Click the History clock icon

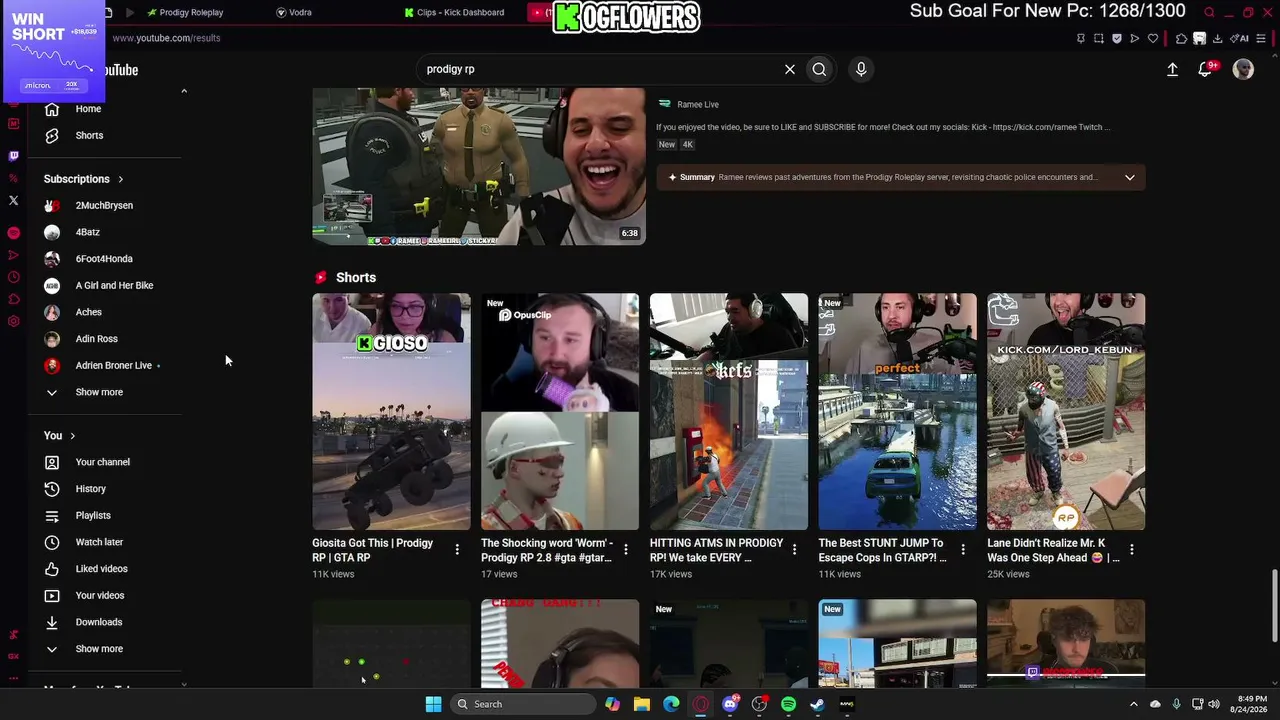pyautogui.click(x=52, y=489)
